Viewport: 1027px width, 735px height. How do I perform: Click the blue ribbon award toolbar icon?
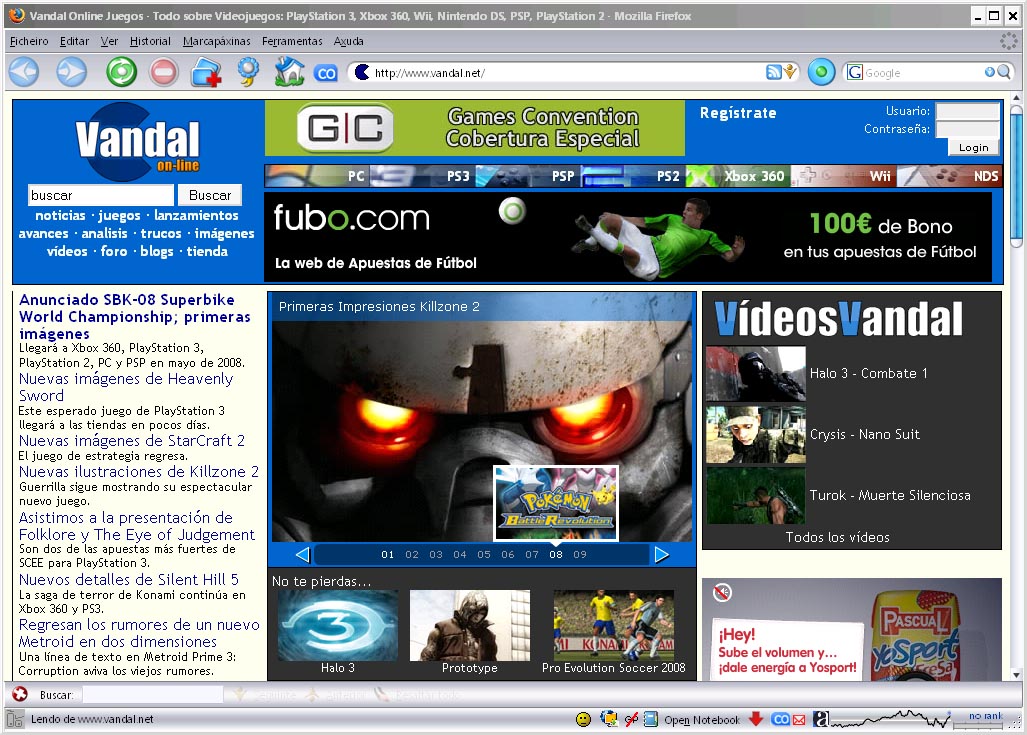pyautogui.click(x=248, y=71)
